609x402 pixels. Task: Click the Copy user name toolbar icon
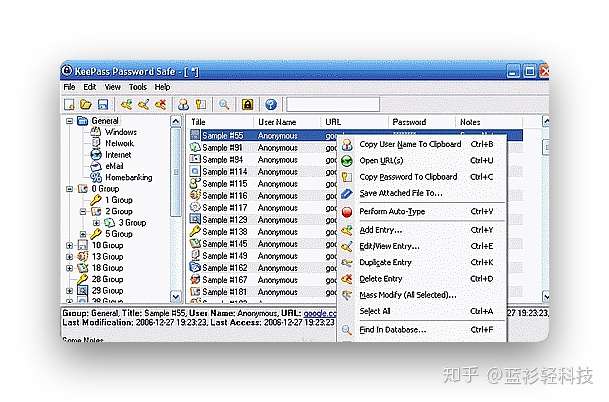(x=183, y=104)
